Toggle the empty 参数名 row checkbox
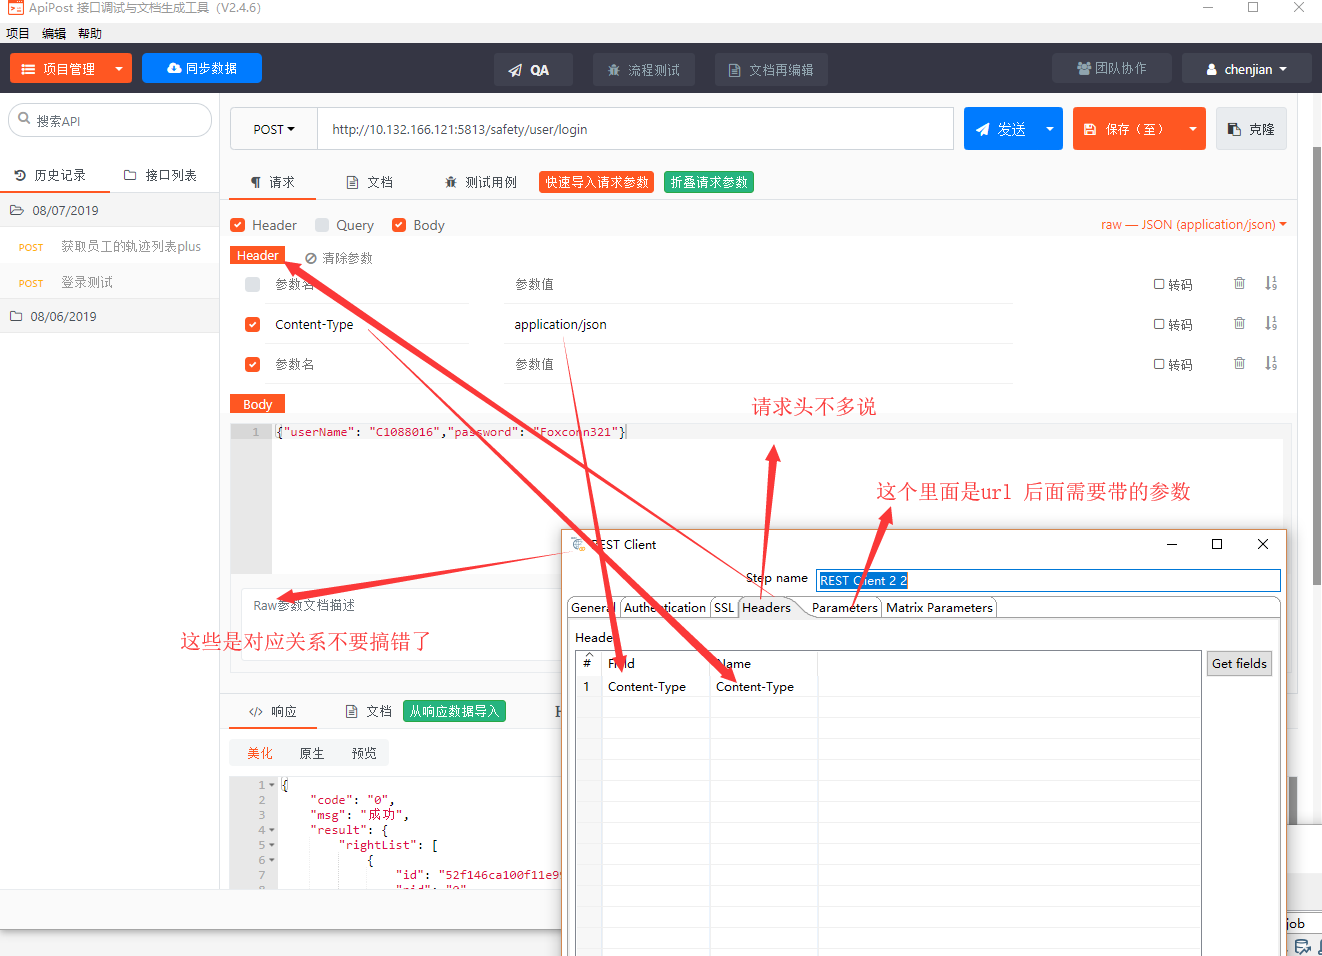 click(253, 364)
